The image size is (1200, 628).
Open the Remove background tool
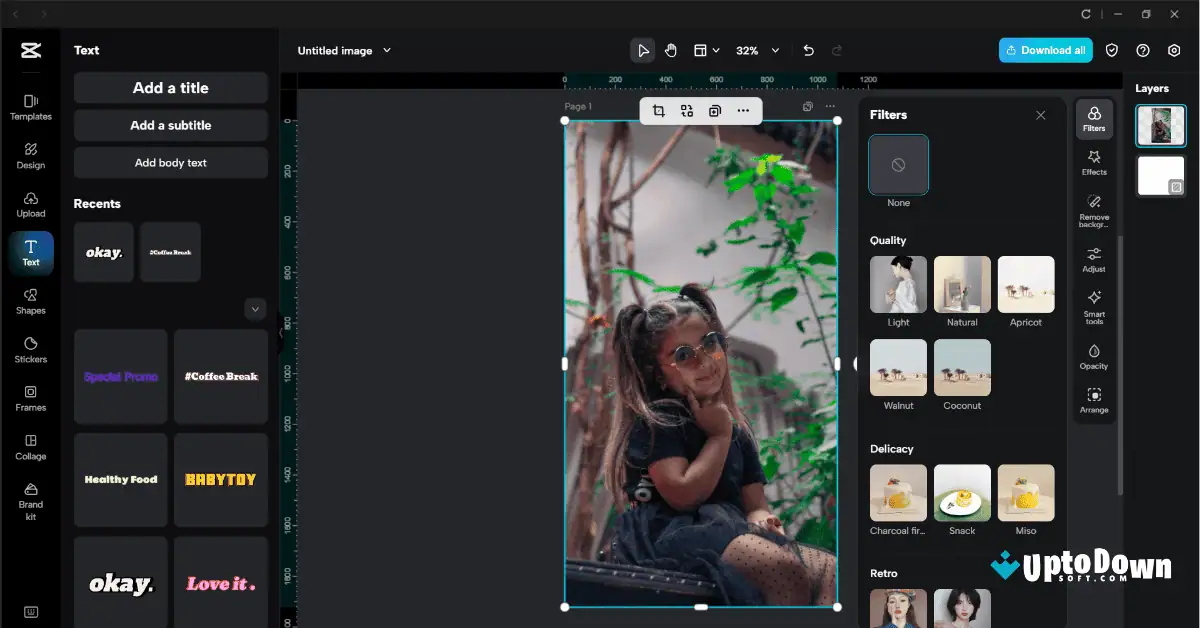1094,207
